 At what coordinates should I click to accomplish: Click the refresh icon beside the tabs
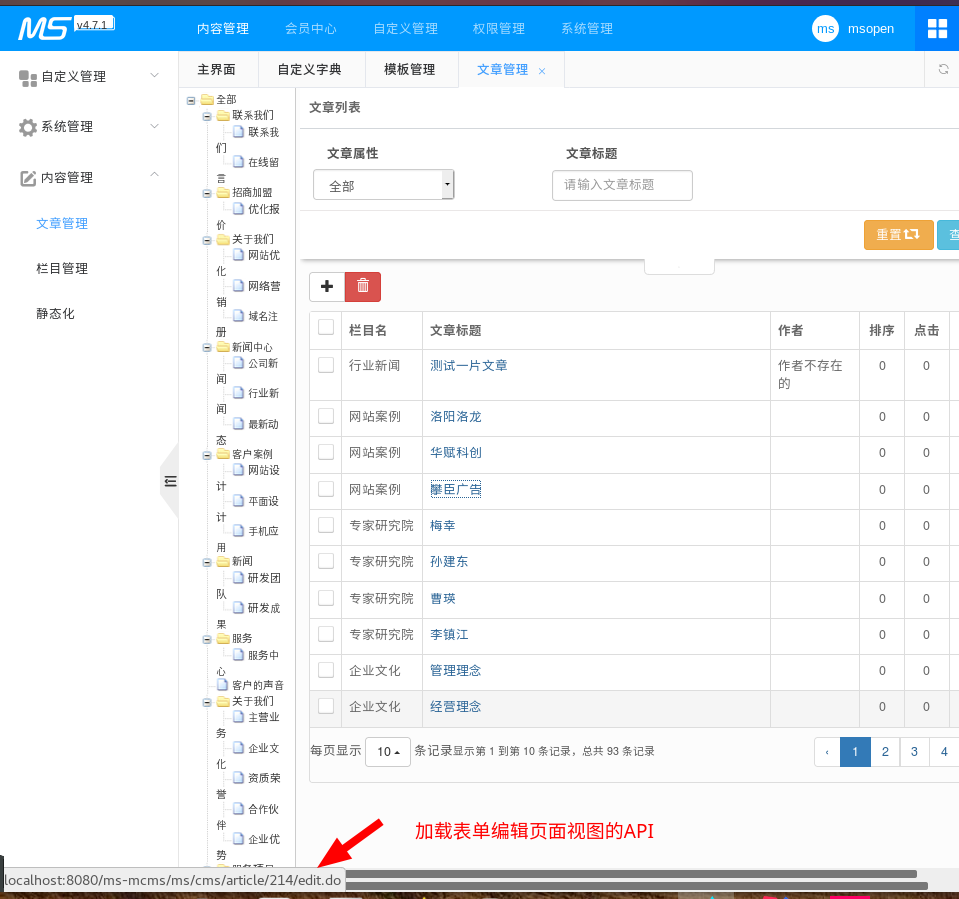[943, 69]
